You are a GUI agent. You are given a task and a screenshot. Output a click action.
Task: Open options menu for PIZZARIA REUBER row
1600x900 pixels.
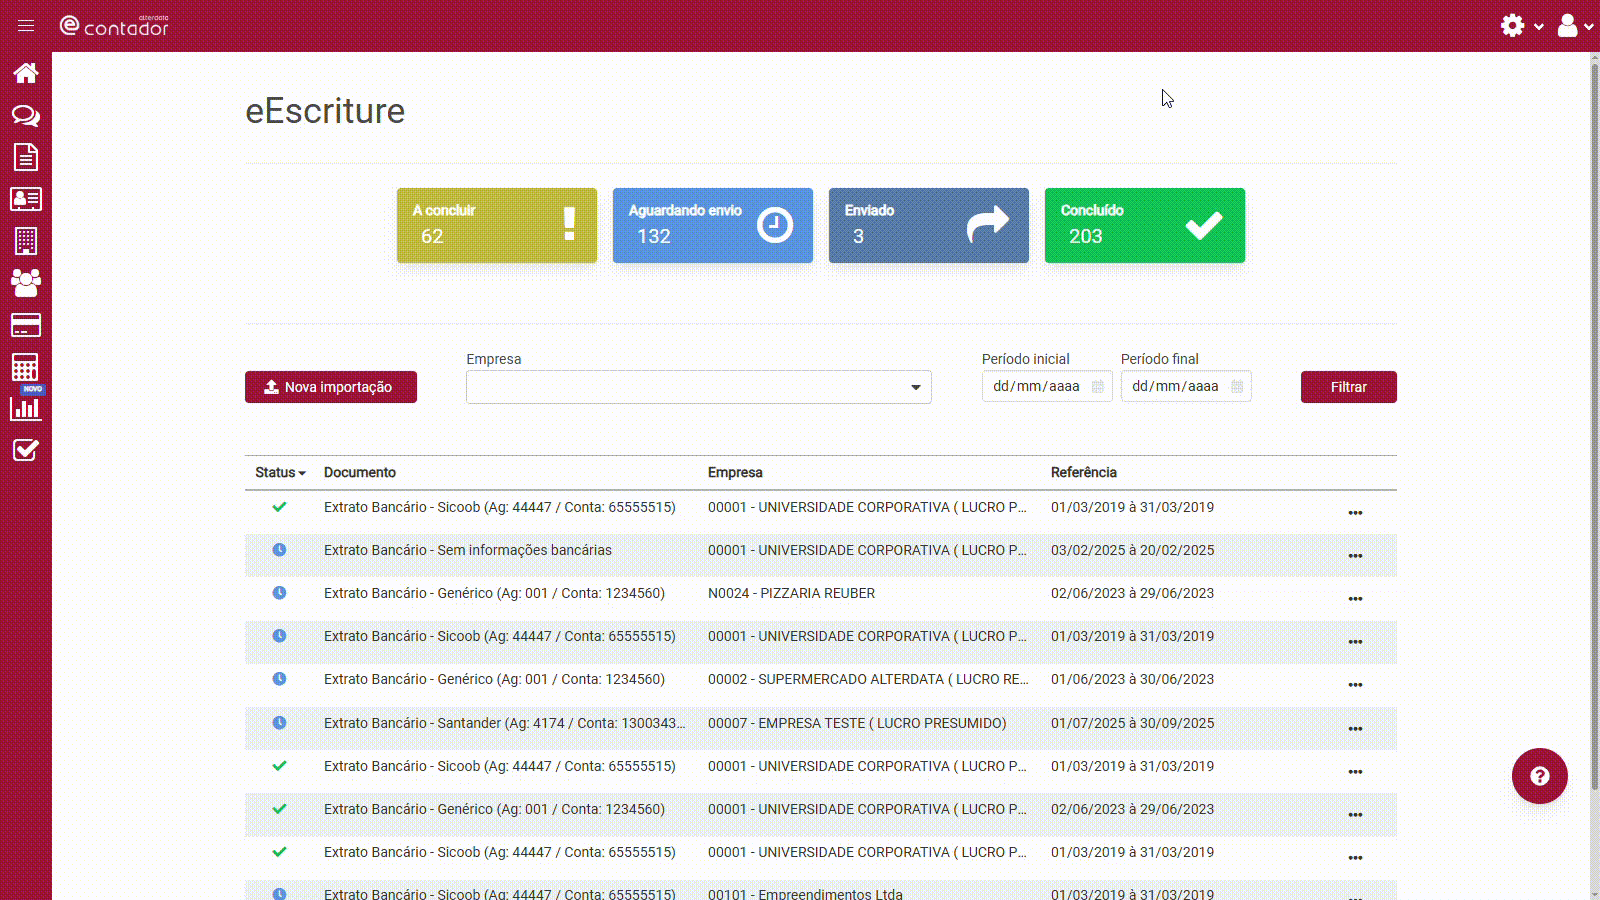pos(1355,599)
